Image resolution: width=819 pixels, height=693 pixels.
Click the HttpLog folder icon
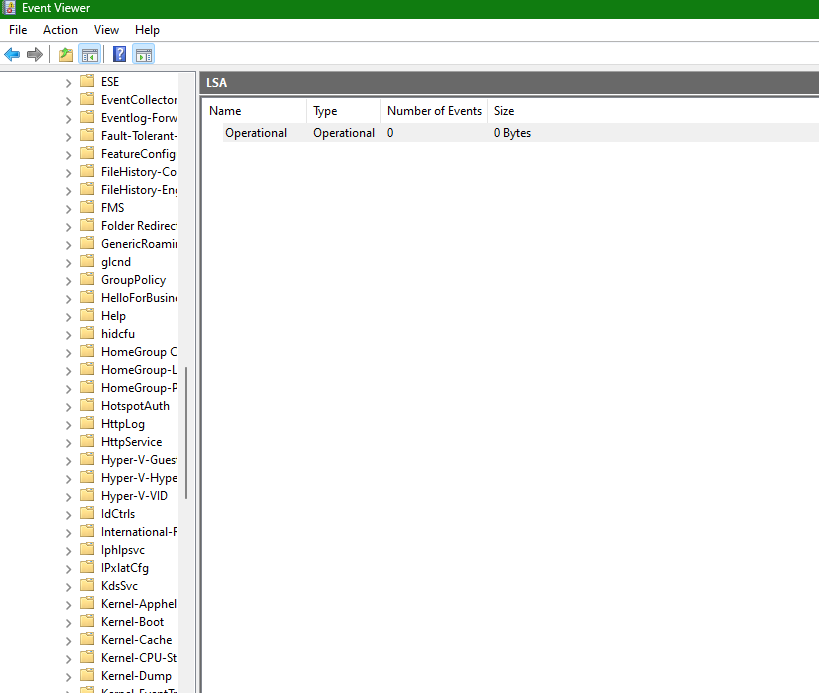click(87, 424)
